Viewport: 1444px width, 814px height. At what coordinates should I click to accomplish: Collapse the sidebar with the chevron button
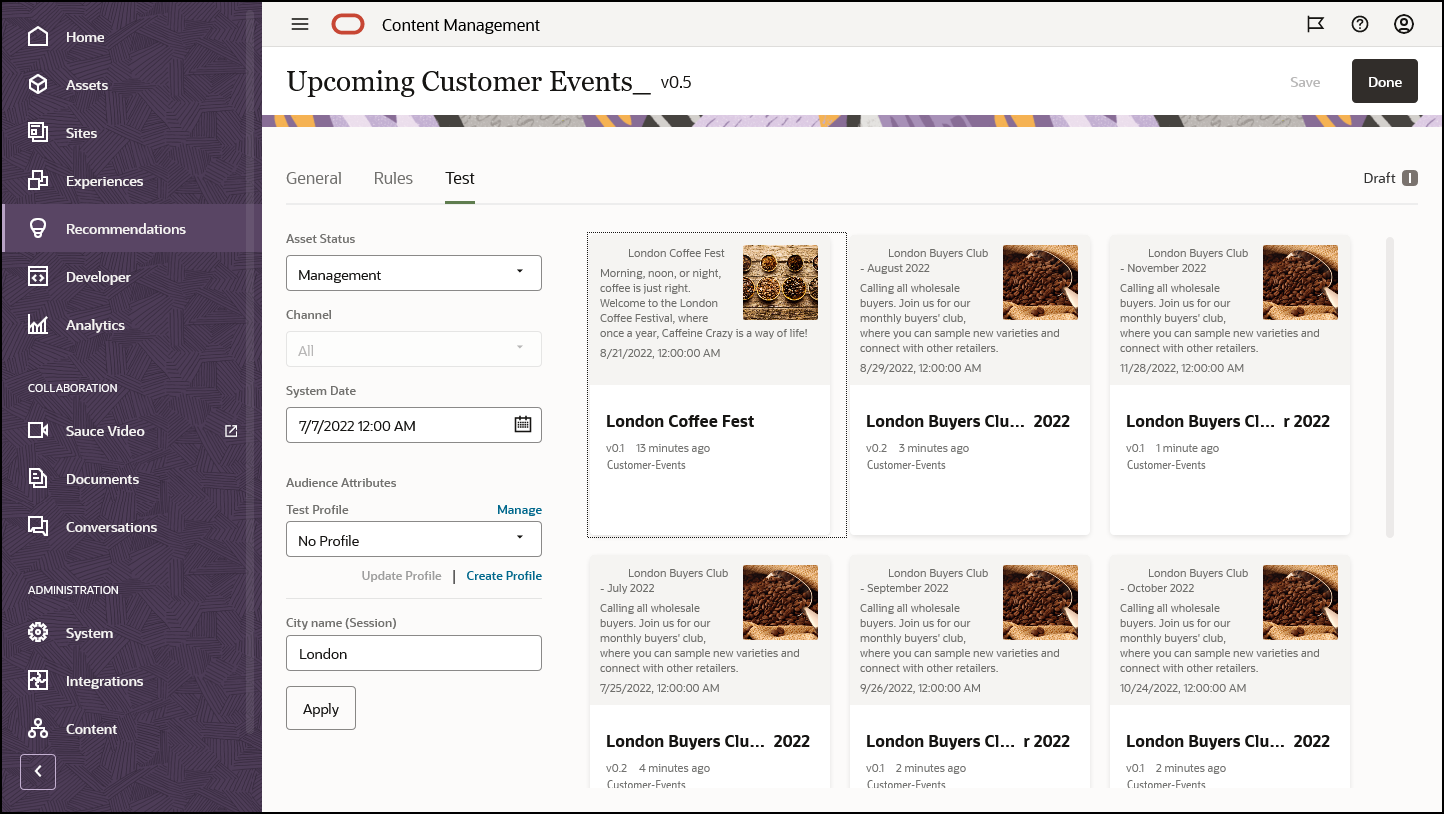[x=38, y=772]
